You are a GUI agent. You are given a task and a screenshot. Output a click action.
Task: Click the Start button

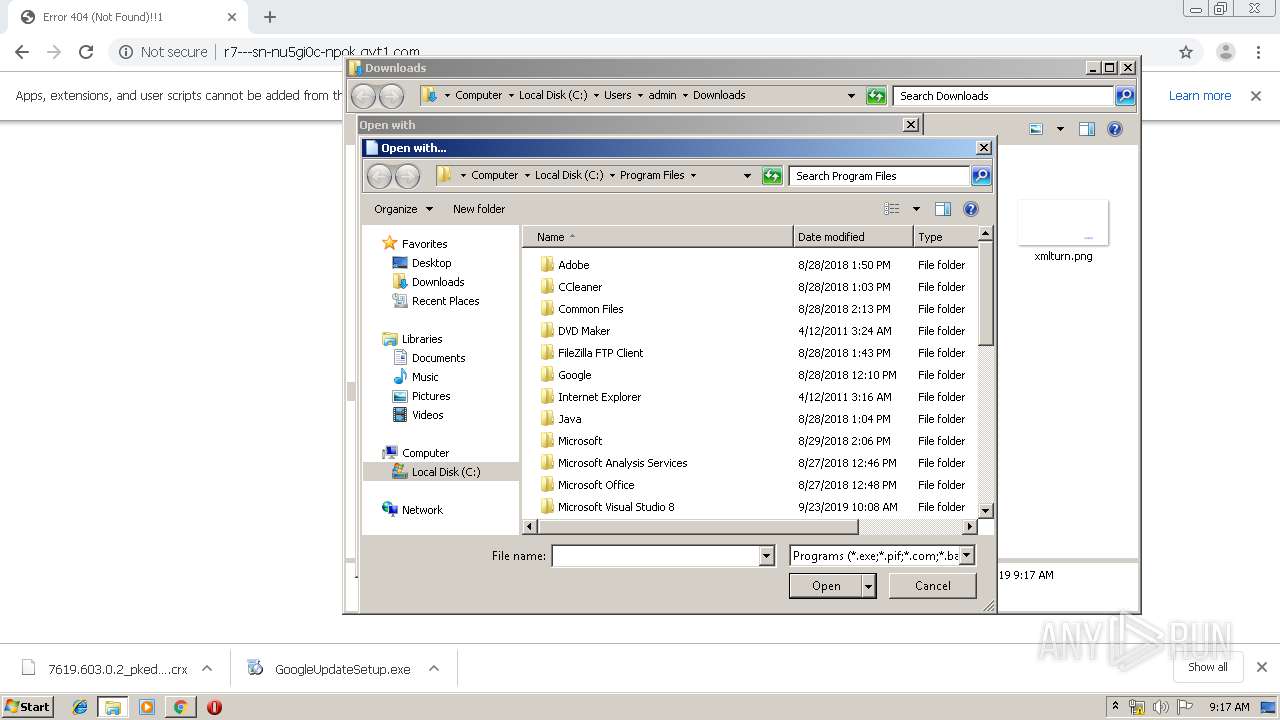28,707
